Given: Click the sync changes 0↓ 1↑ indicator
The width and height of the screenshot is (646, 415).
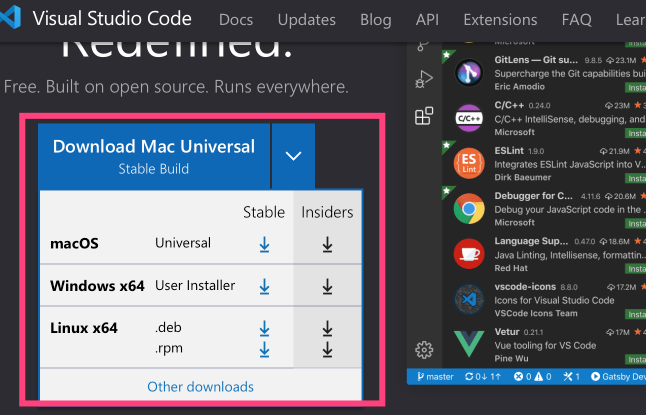Looking at the screenshot, I should point(483,377).
